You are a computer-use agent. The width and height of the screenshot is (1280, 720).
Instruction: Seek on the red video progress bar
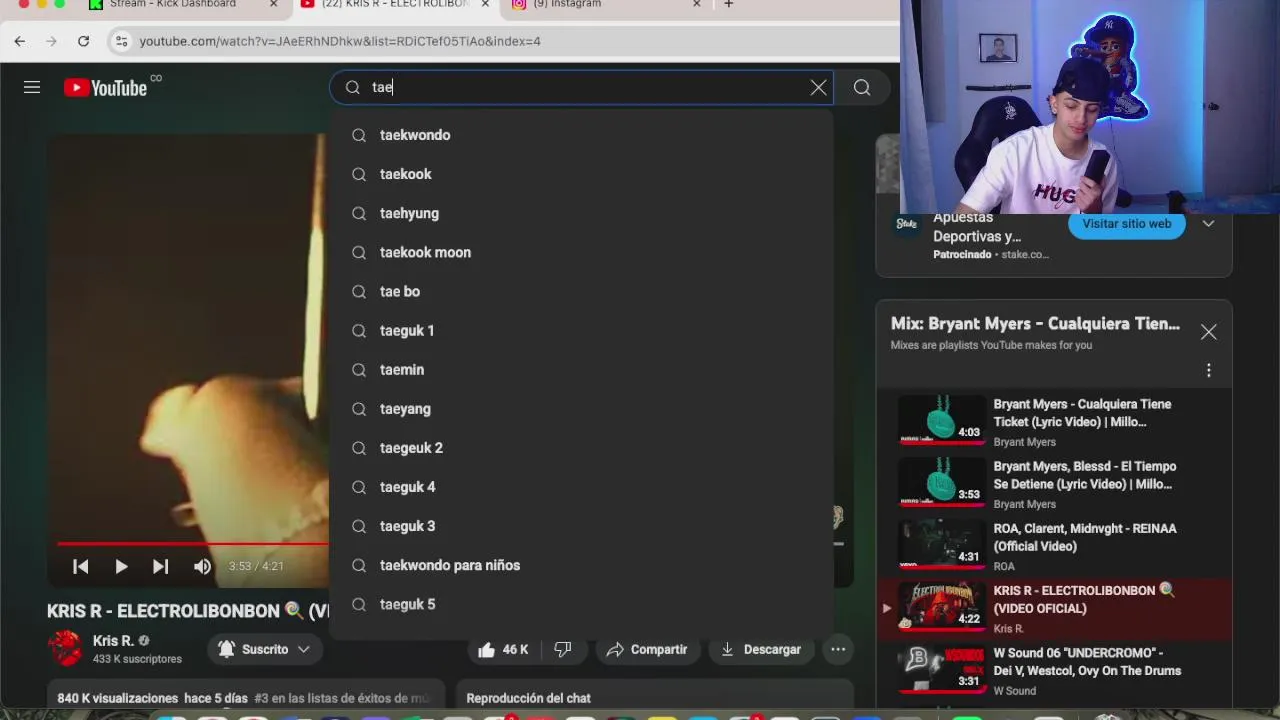coord(192,544)
